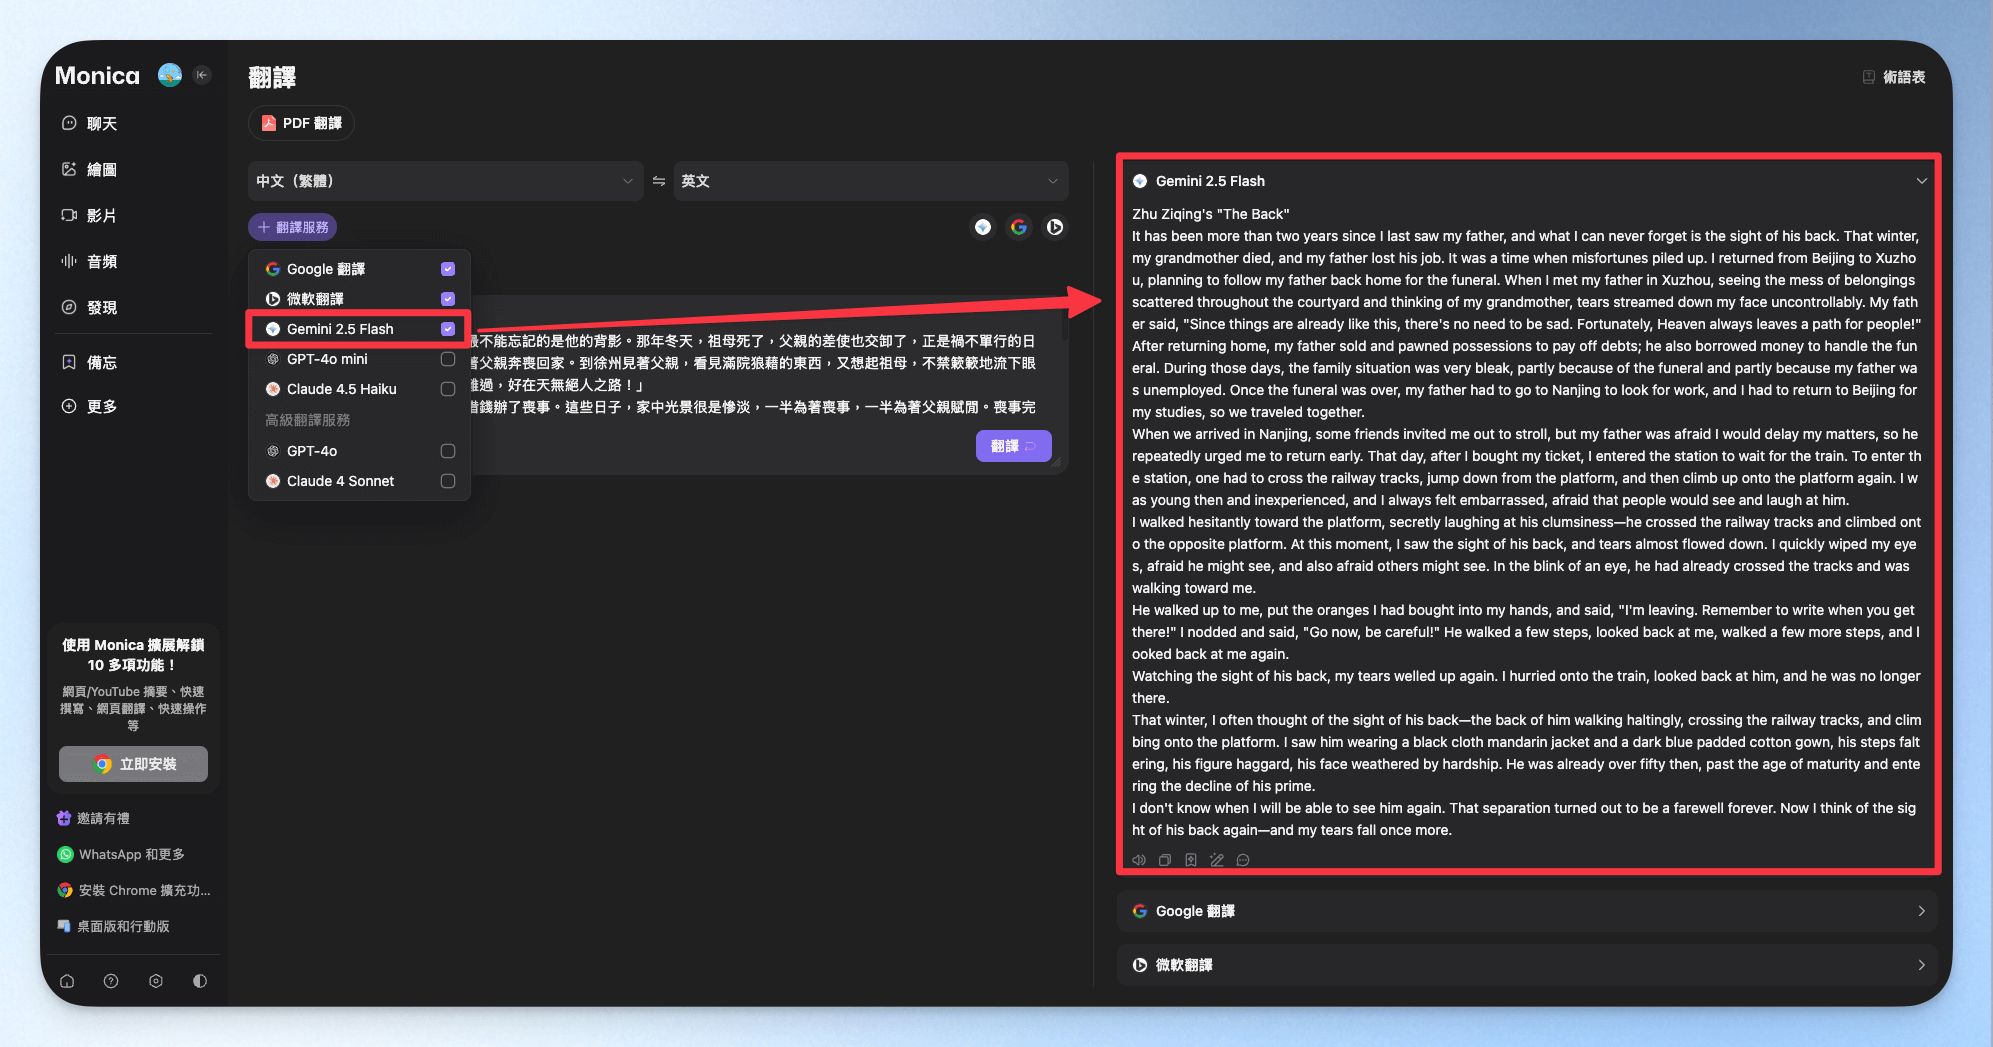The image size is (1993, 1047).
Task: Open the 英文 target language dropdown
Action: (x=870, y=181)
